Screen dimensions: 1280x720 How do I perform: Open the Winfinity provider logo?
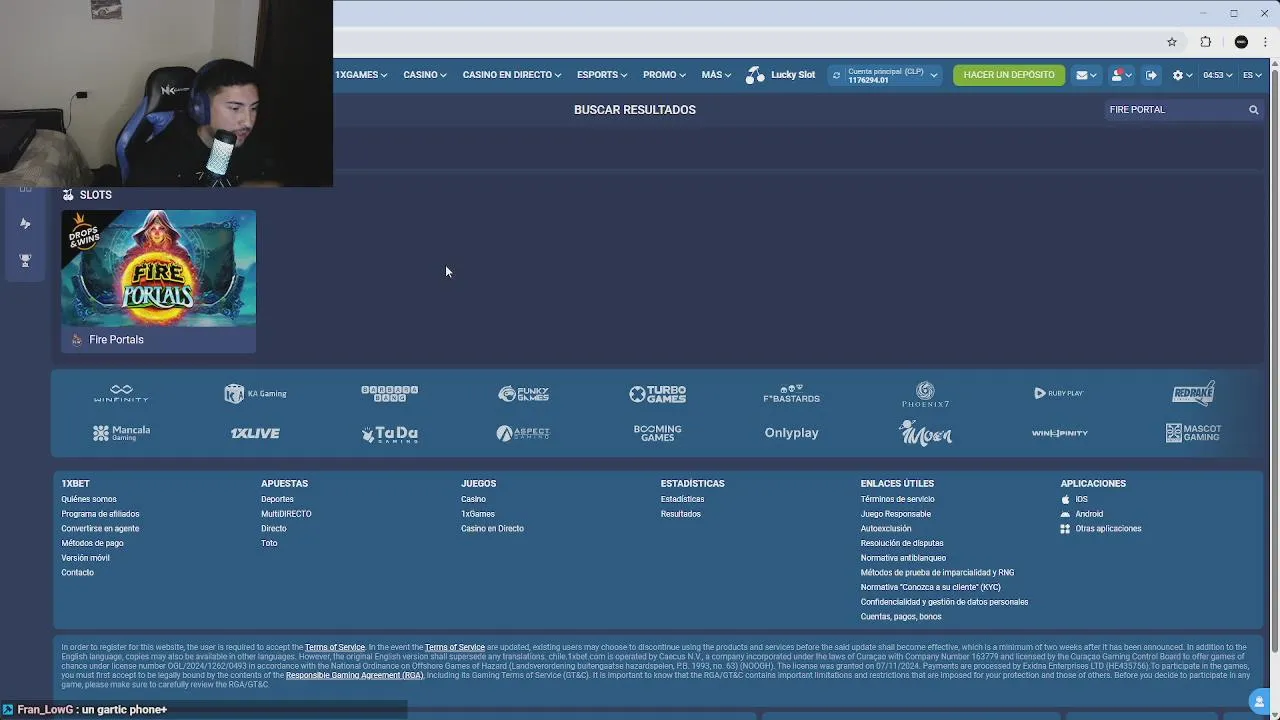(121, 394)
